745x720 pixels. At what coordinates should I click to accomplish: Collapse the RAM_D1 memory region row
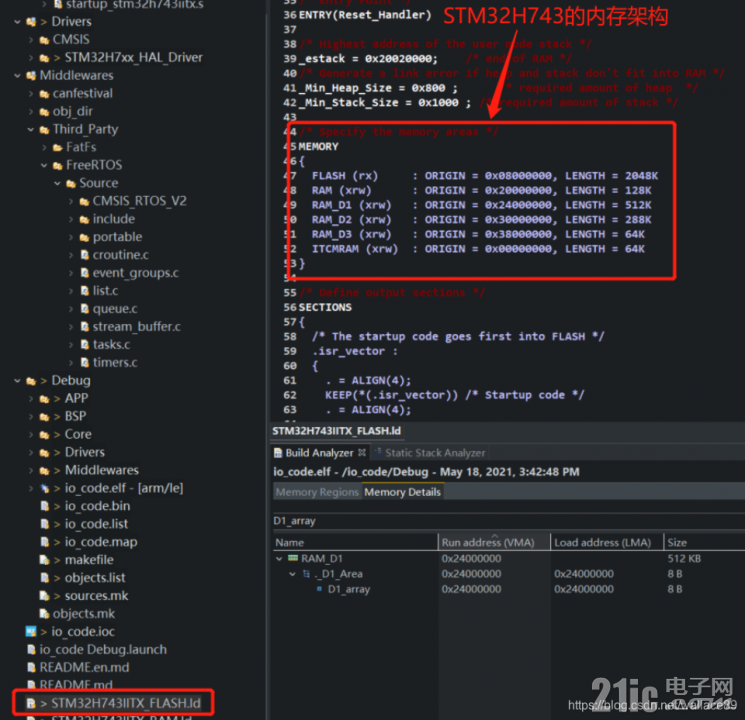[279, 558]
